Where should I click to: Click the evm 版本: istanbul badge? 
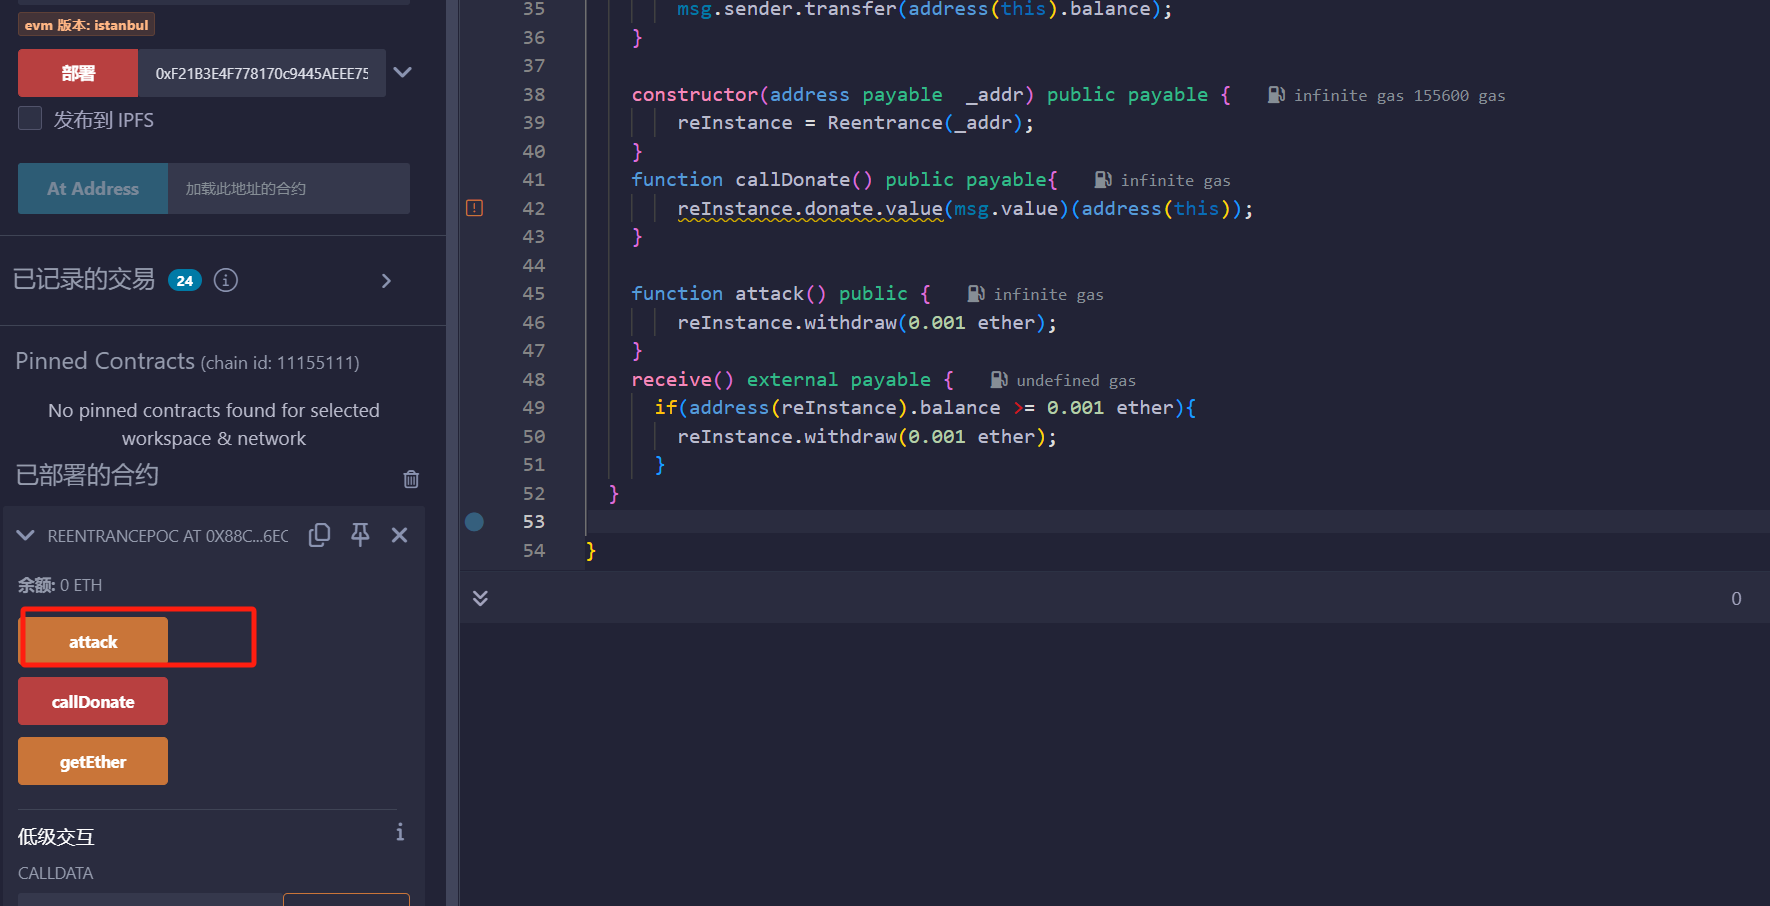point(86,25)
